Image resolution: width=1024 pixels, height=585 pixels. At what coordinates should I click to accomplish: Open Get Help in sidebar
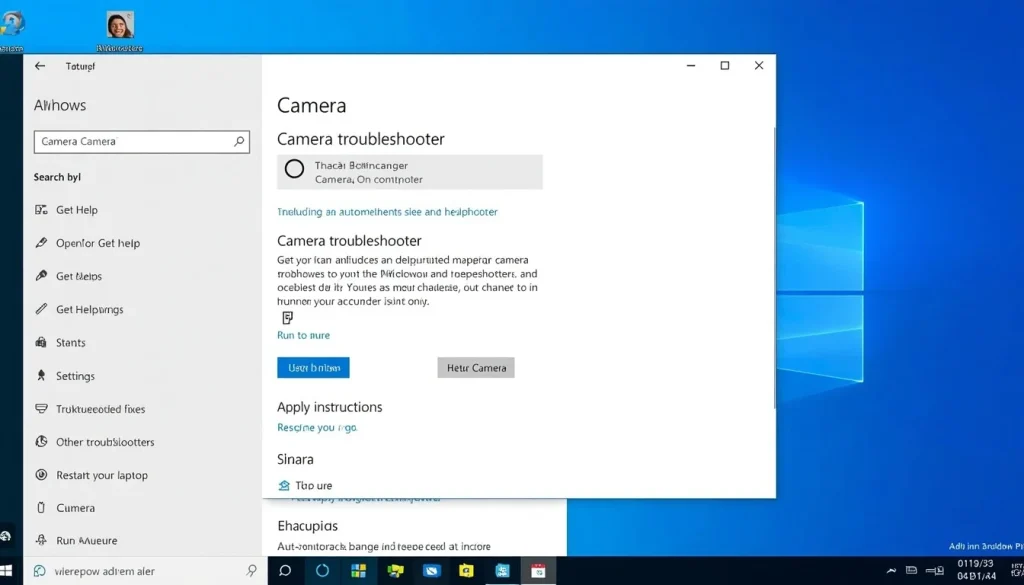(x=76, y=210)
